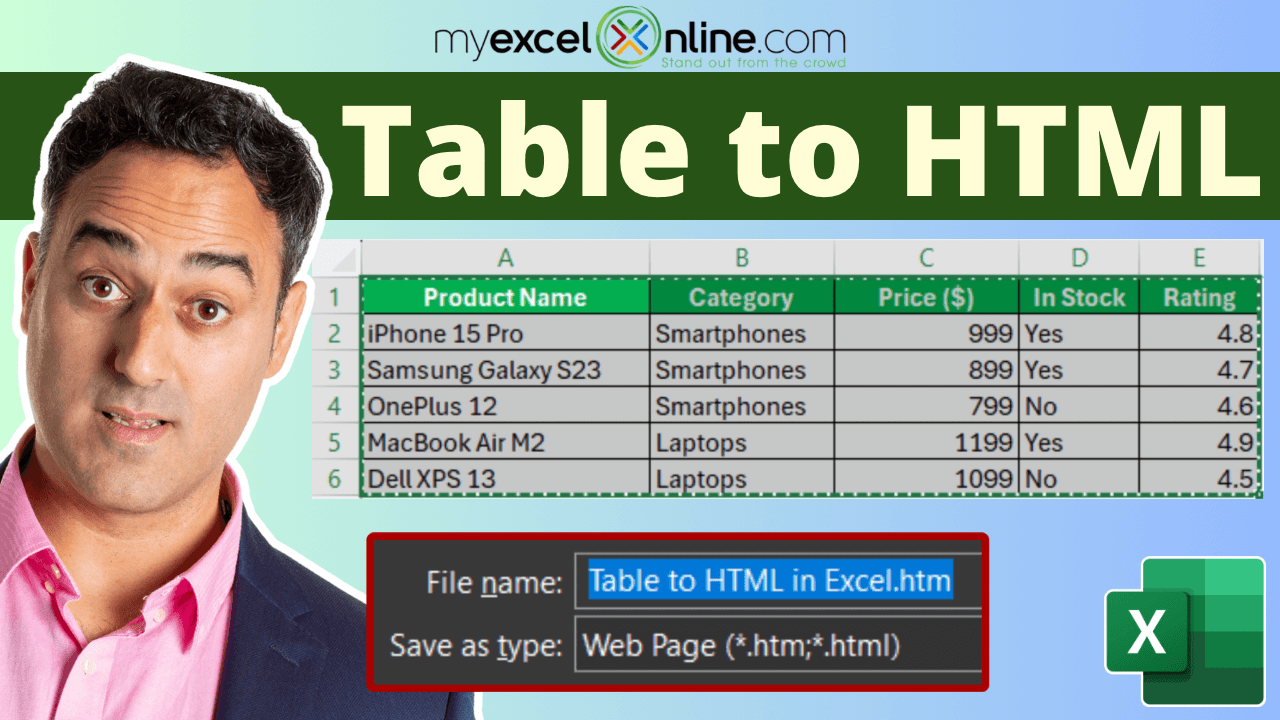This screenshot has height=720, width=1280.
Task: Select column B header
Action: point(741,258)
